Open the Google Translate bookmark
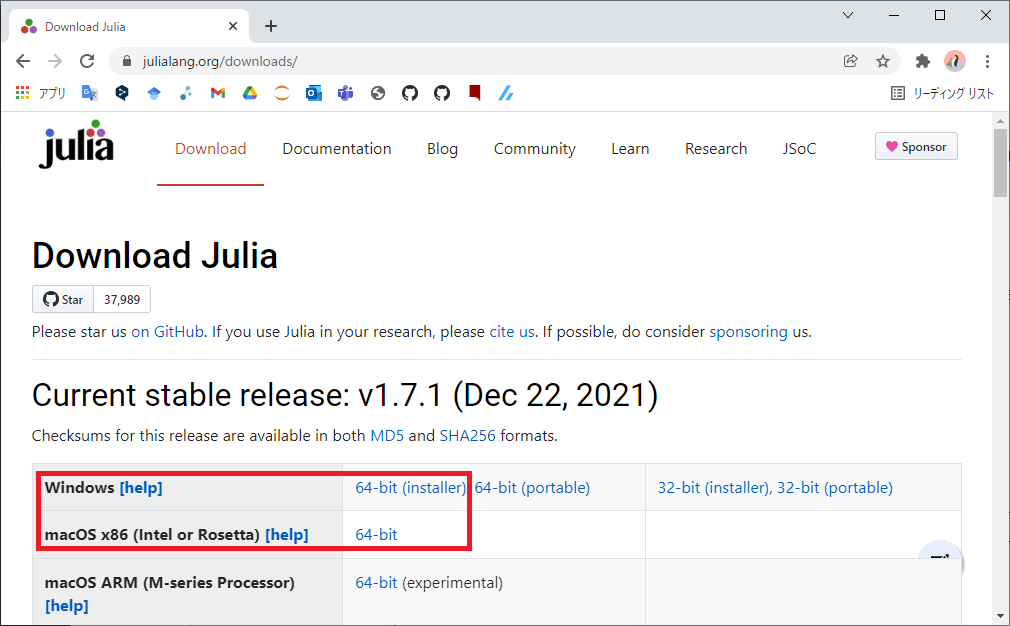1010x626 pixels. coord(90,93)
